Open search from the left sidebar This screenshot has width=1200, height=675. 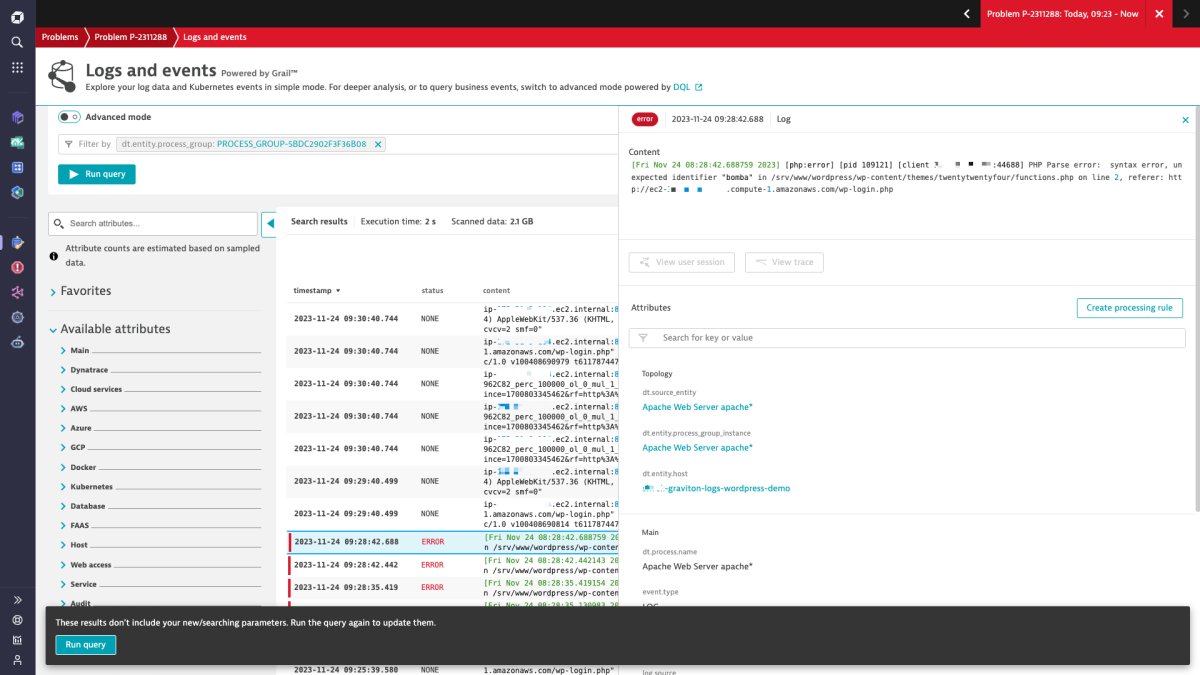(17, 44)
